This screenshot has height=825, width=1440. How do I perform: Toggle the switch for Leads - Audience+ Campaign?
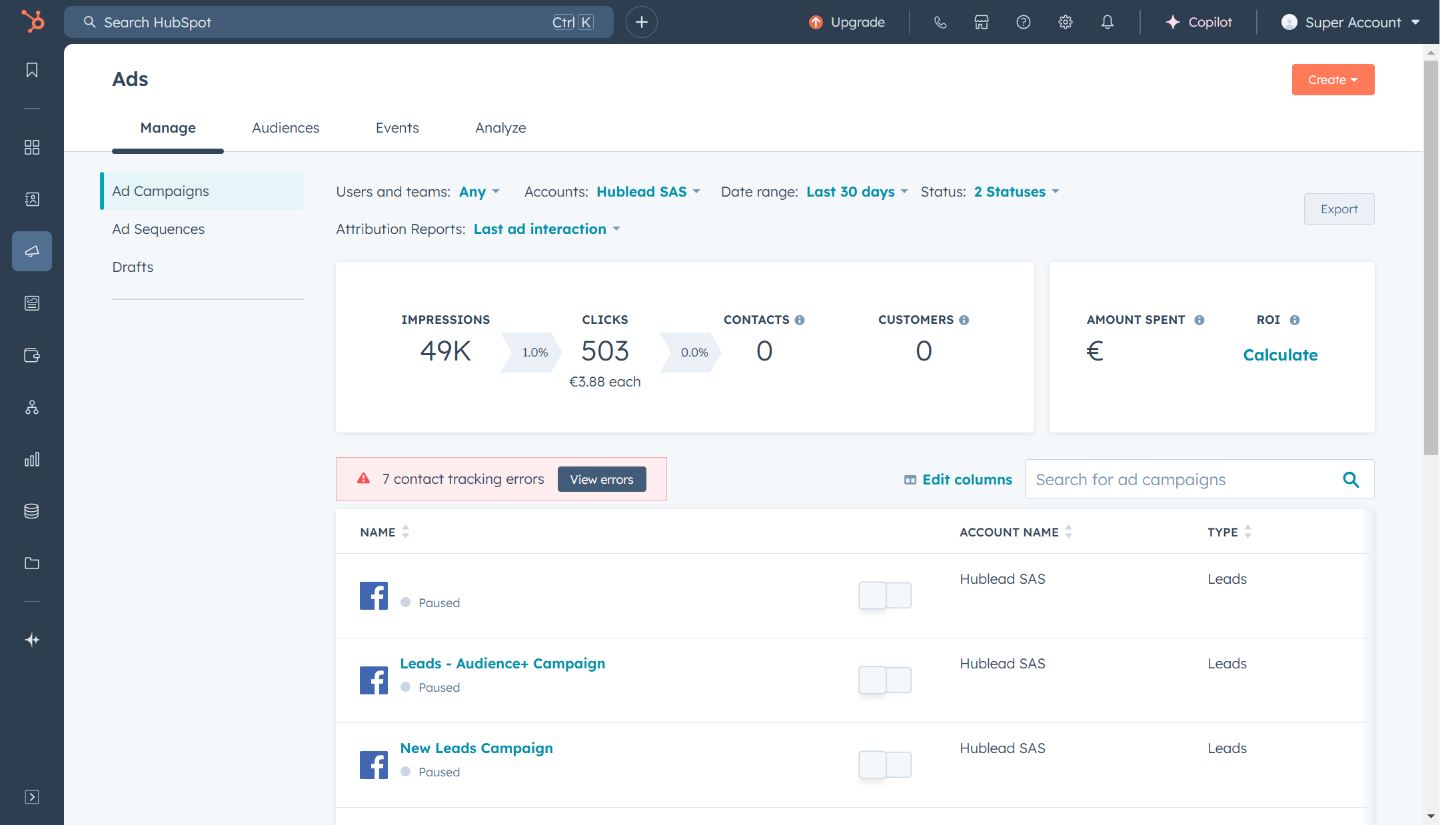coord(884,680)
